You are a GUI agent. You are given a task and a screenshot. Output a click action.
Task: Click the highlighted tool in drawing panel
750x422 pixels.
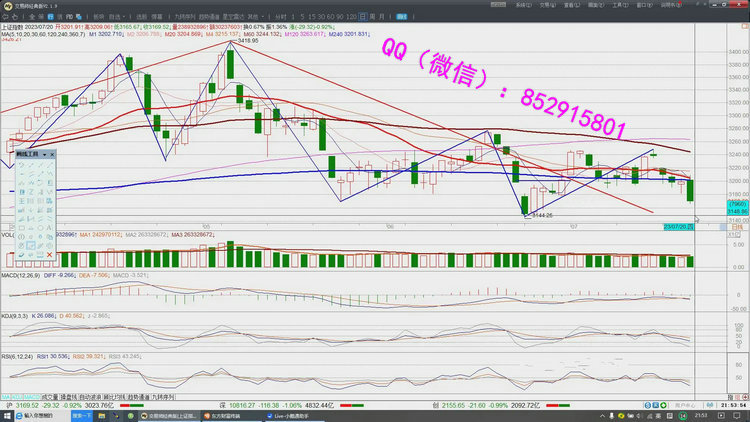(x=31, y=245)
